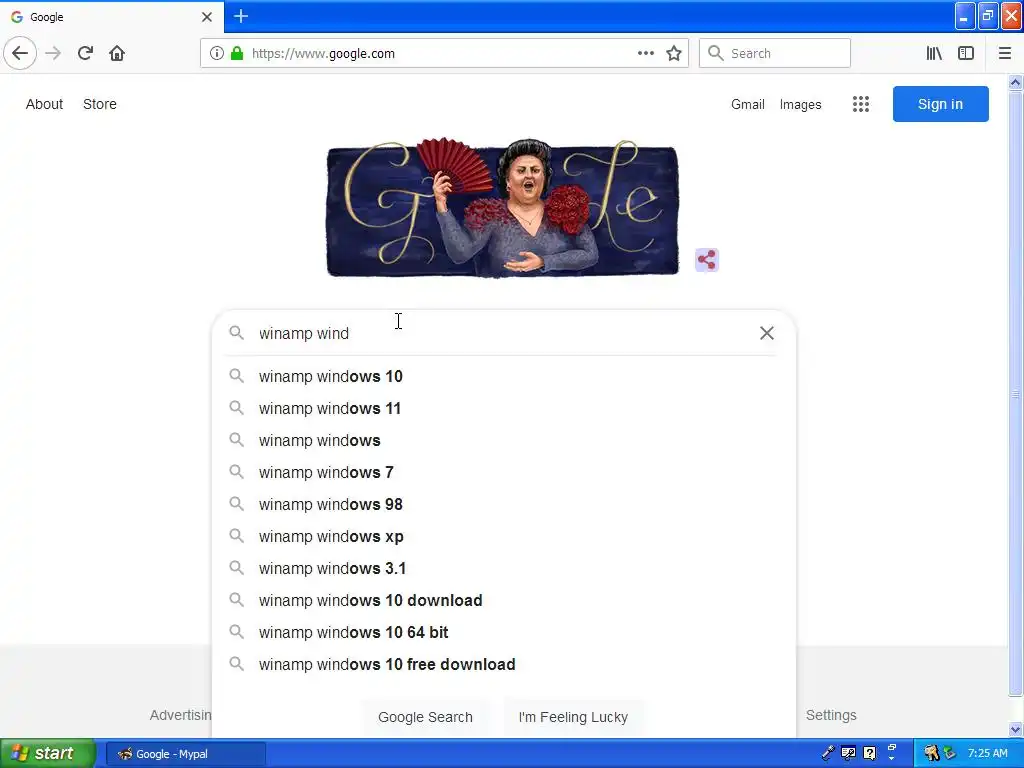1024x768 pixels.
Task: Pick winamp windows 10 free download suggestion
Action: pos(504,664)
